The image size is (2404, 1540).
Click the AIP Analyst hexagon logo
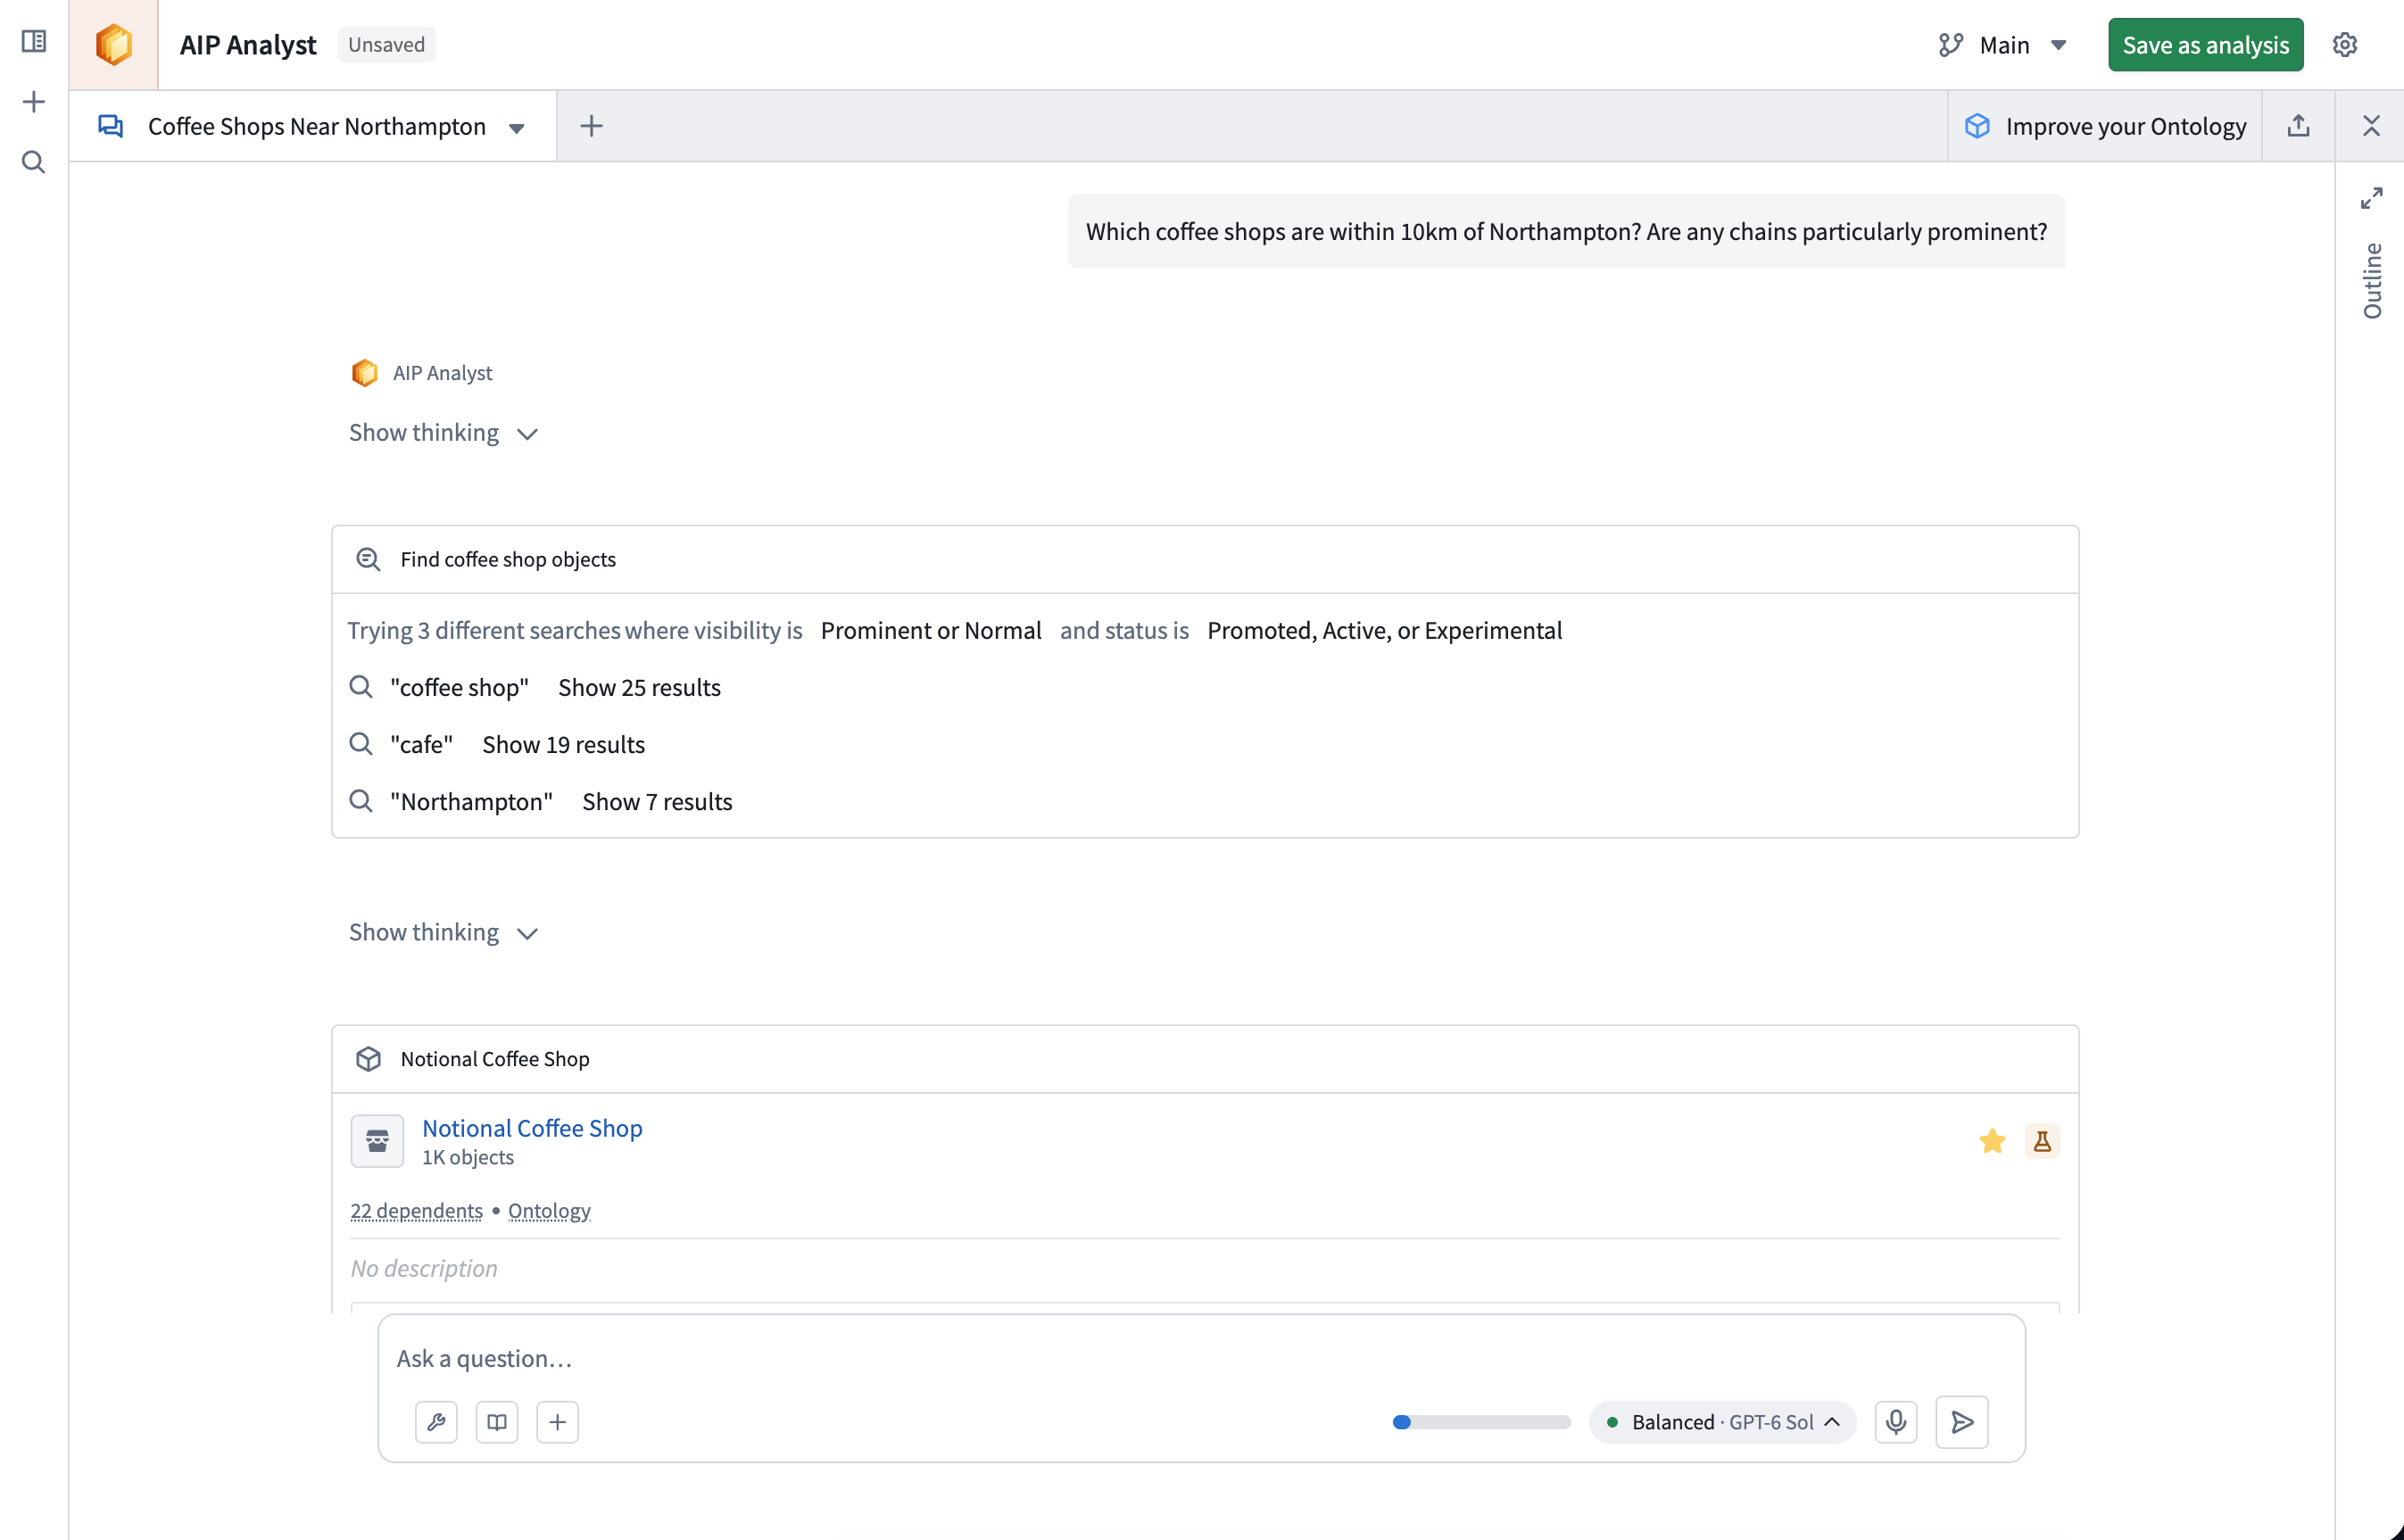point(114,45)
